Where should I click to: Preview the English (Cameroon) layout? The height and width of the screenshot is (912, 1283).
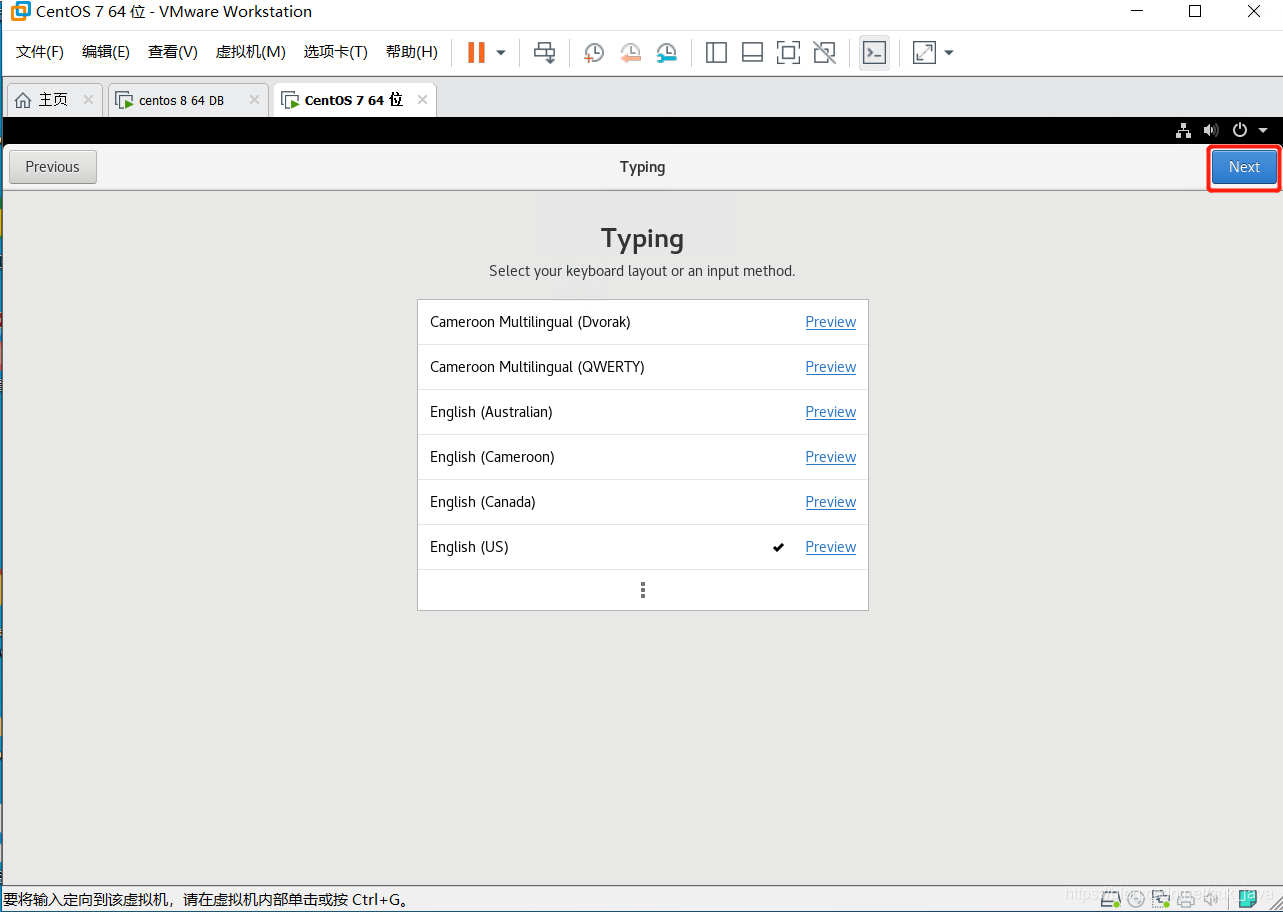point(831,457)
